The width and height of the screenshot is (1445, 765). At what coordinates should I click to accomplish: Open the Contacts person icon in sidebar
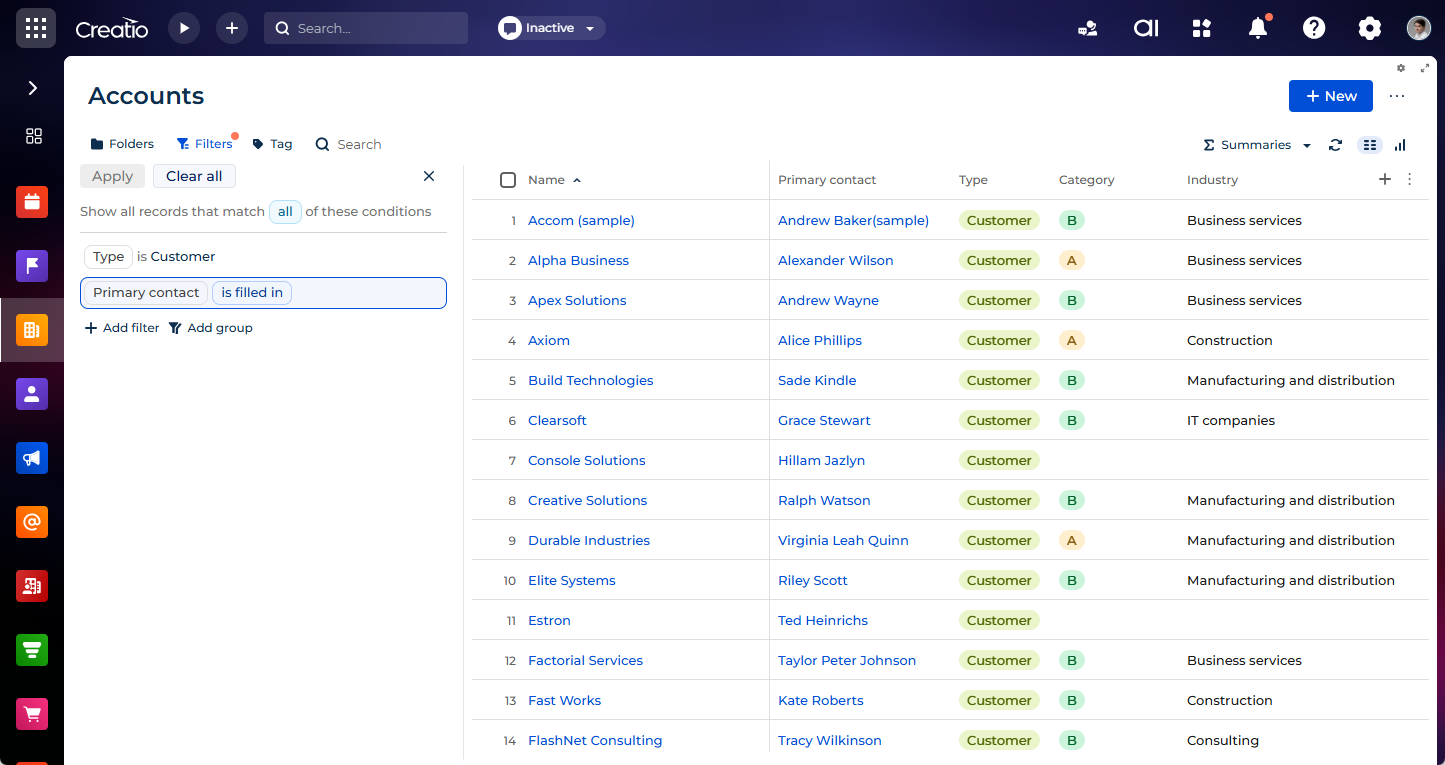coord(32,394)
